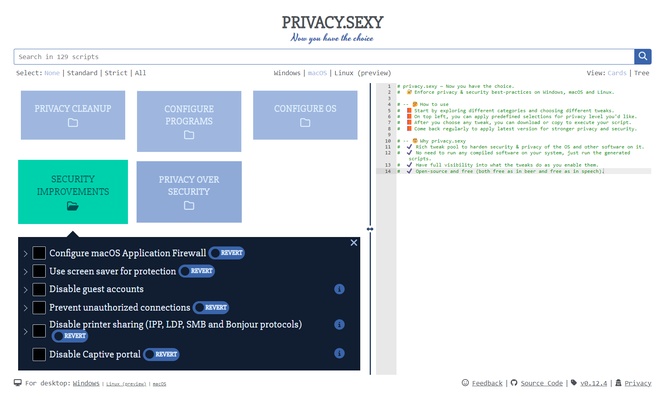
Task: Toggle revert for macOS Application Firewall
Action: pyautogui.click(x=227, y=253)
